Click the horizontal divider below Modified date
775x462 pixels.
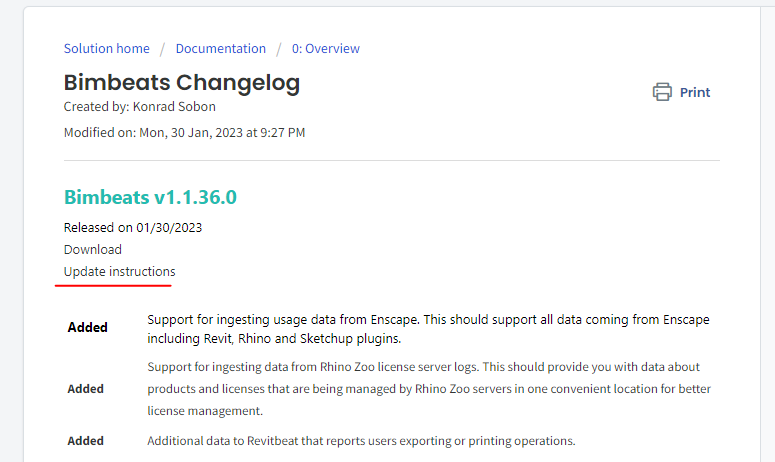point(392,160)
